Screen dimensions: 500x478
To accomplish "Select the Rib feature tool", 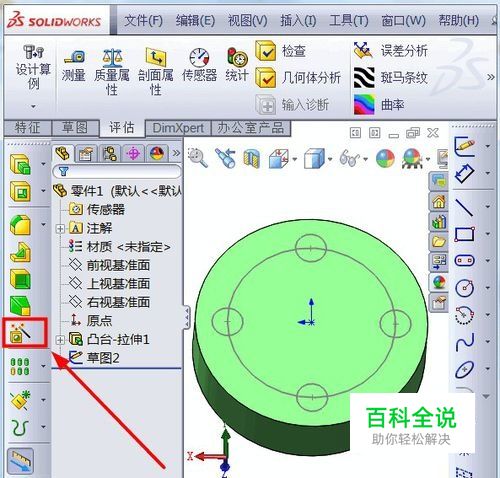I will 20,252.
